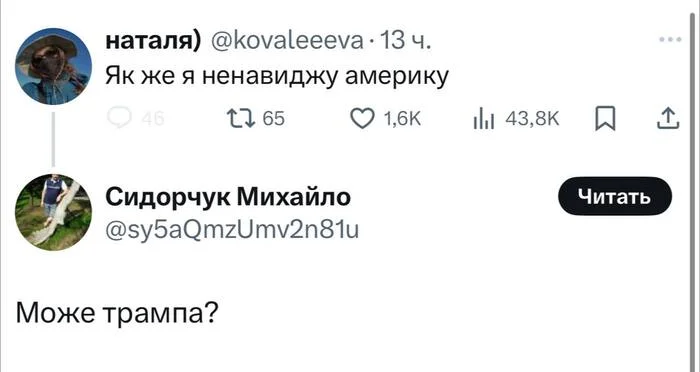Open view analytics bar-chart icon
This screenshot has width=700, height=372.
484,120
